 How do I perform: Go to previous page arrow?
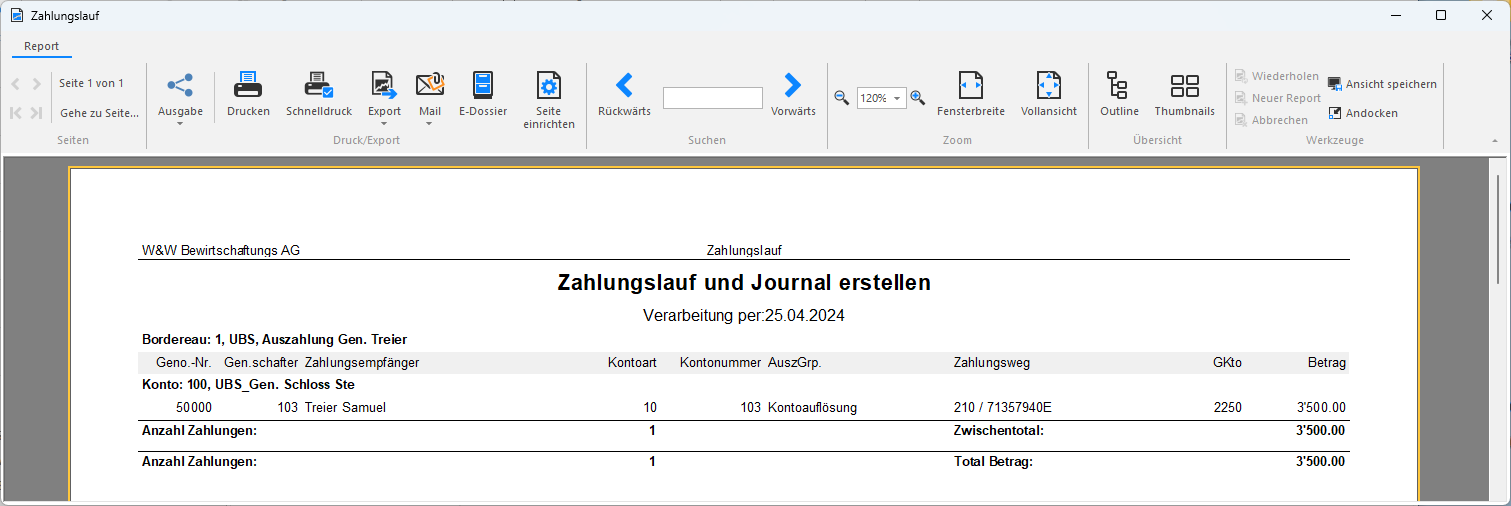coord(16,84)
